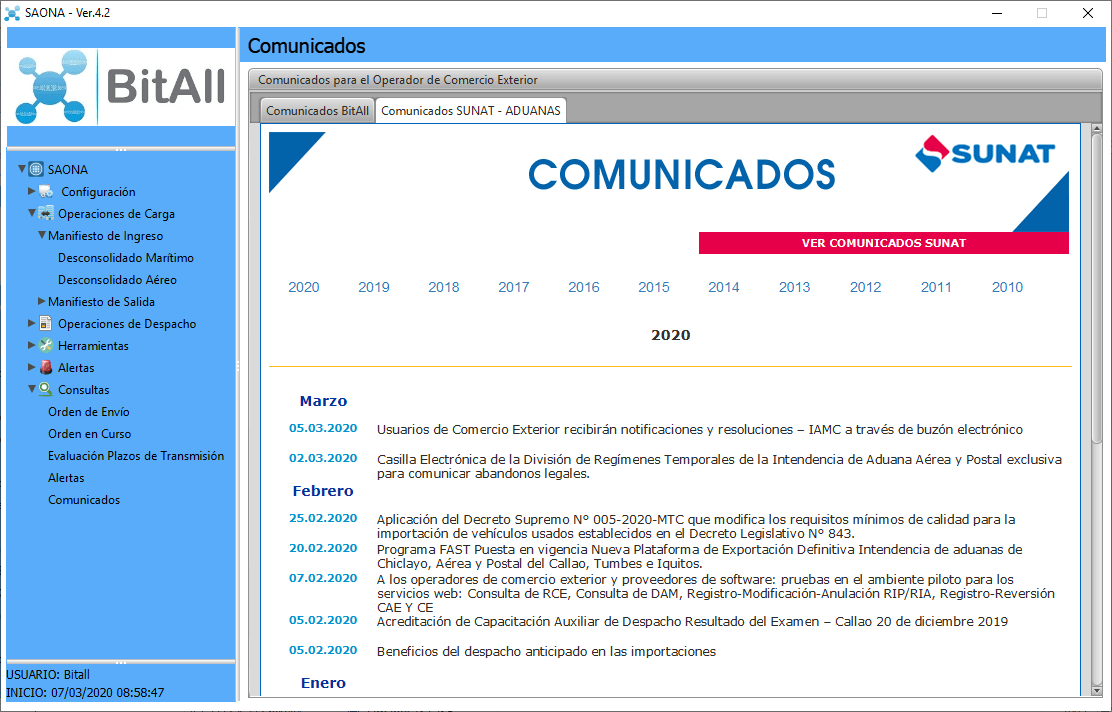
Task: Click the SUNAT logo in banner
Action: click(985, 154)
